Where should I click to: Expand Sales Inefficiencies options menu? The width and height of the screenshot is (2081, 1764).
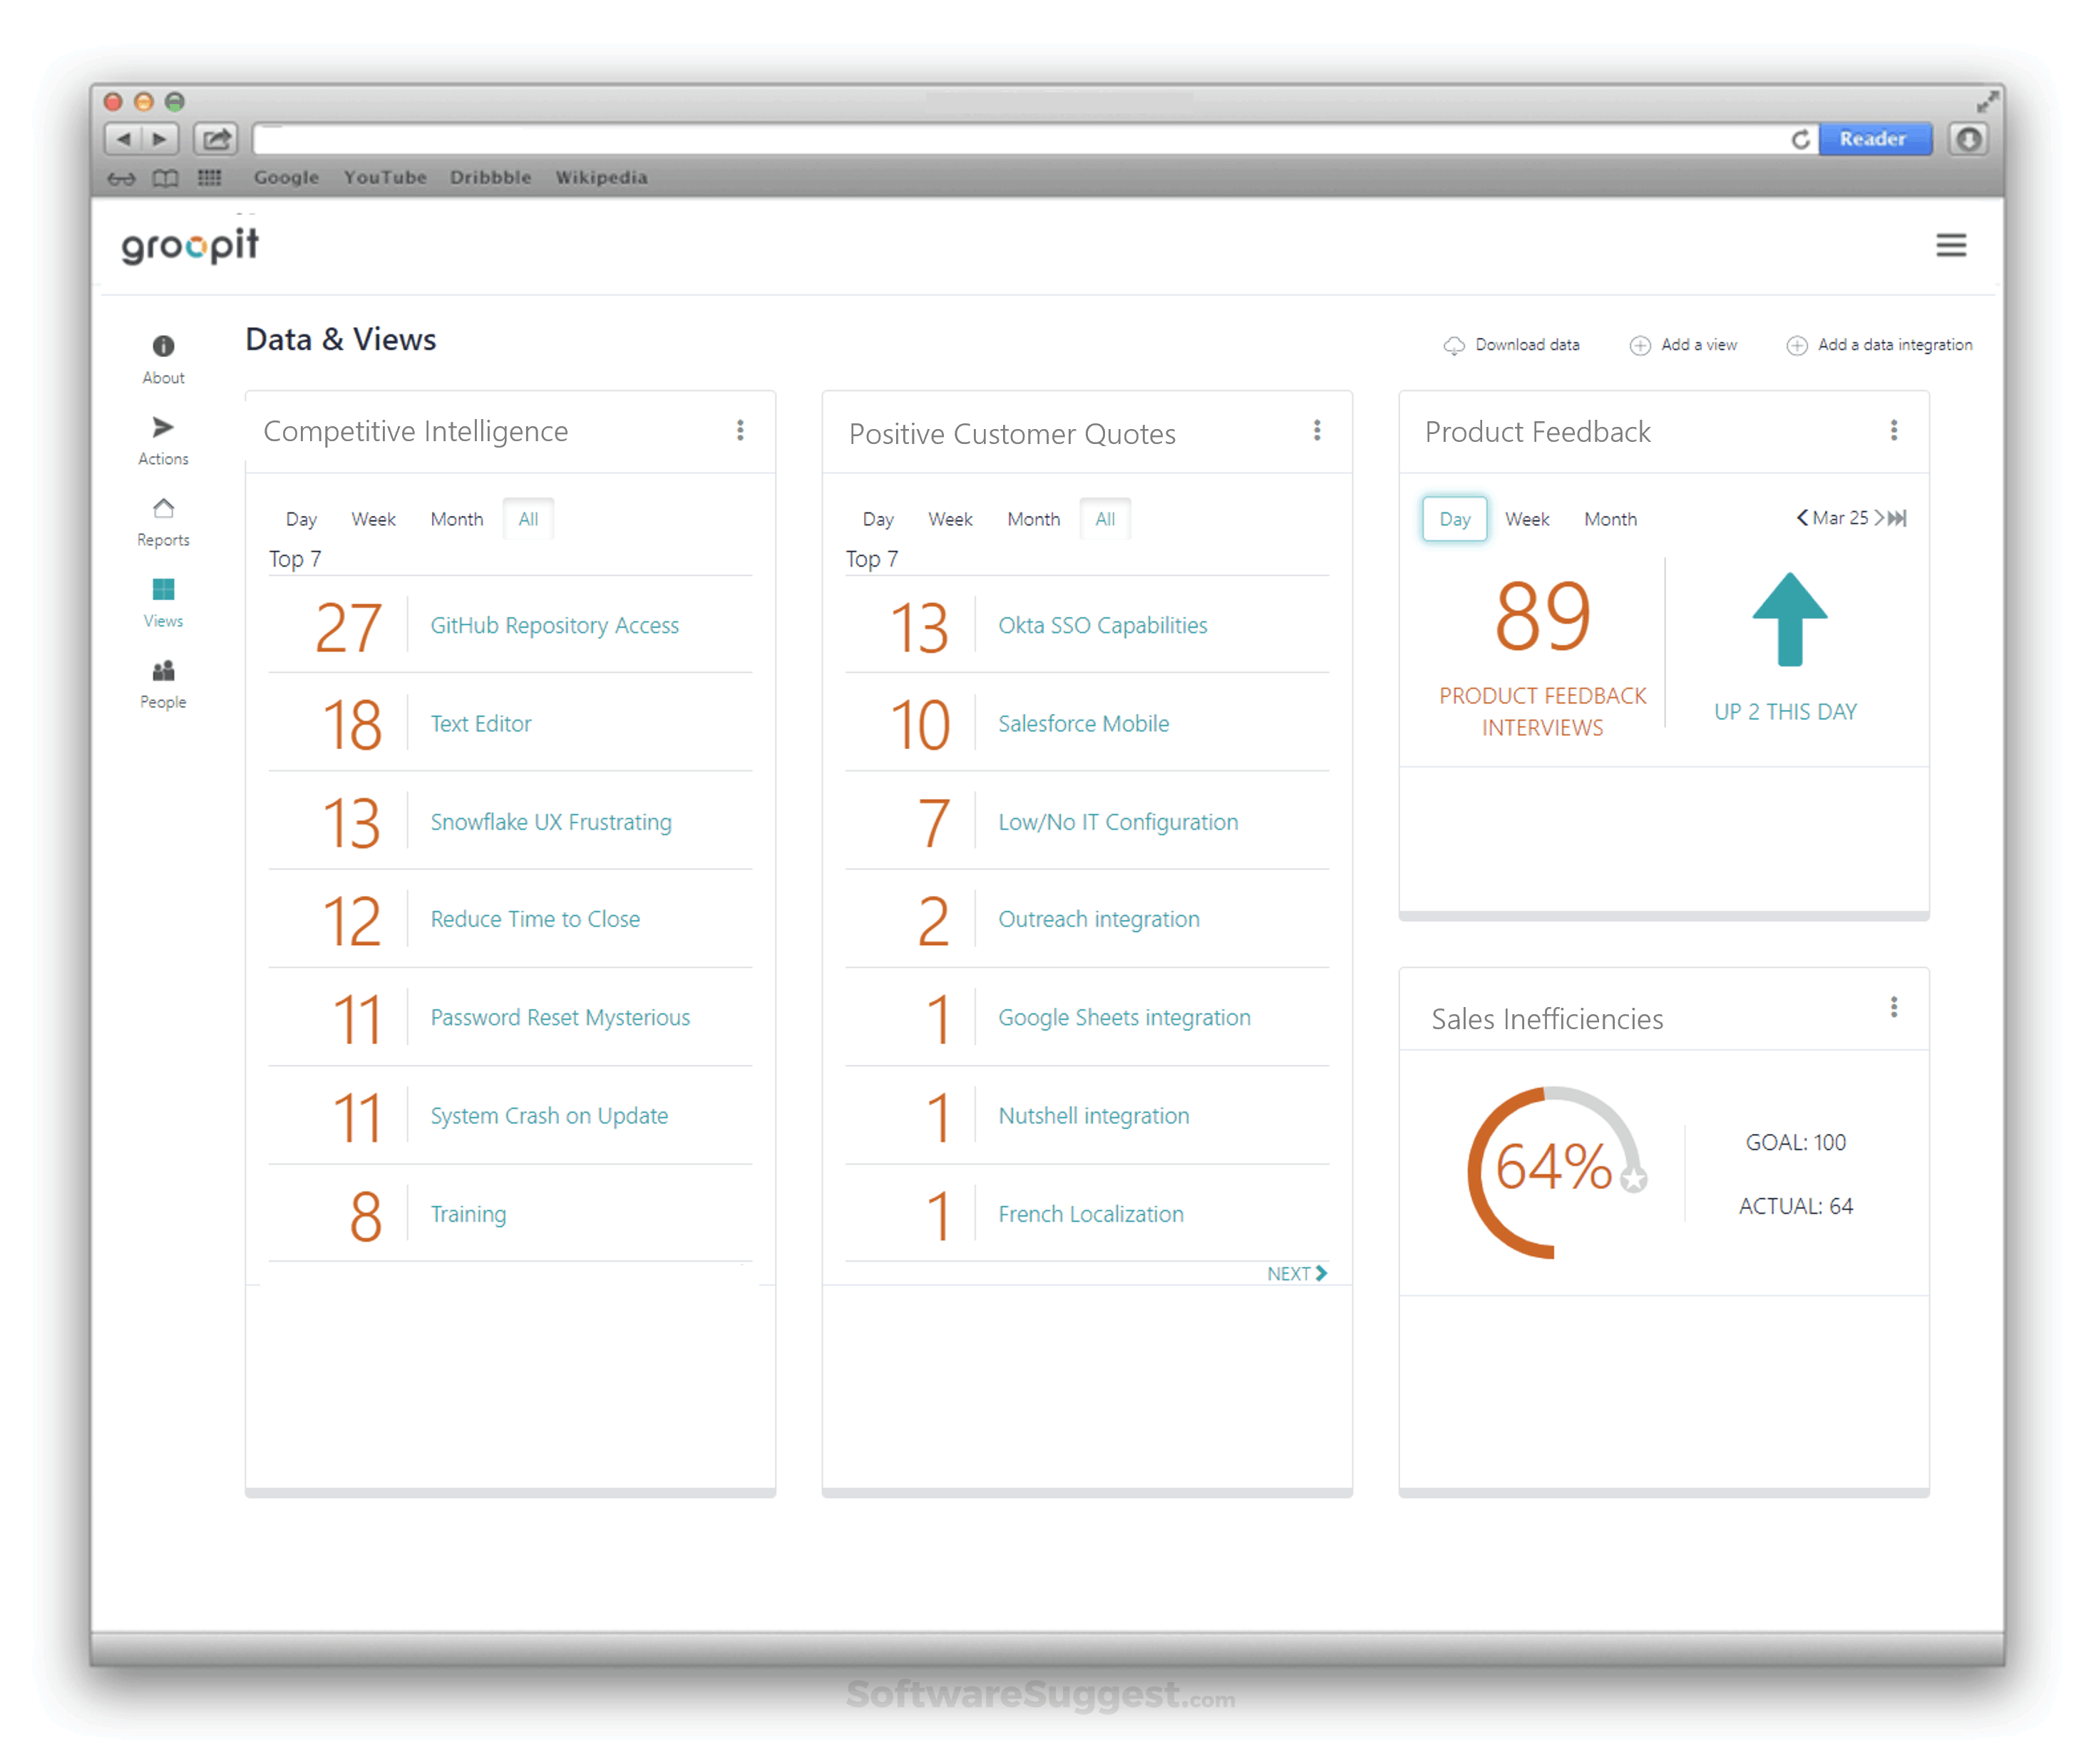tap(1893, 1008)
